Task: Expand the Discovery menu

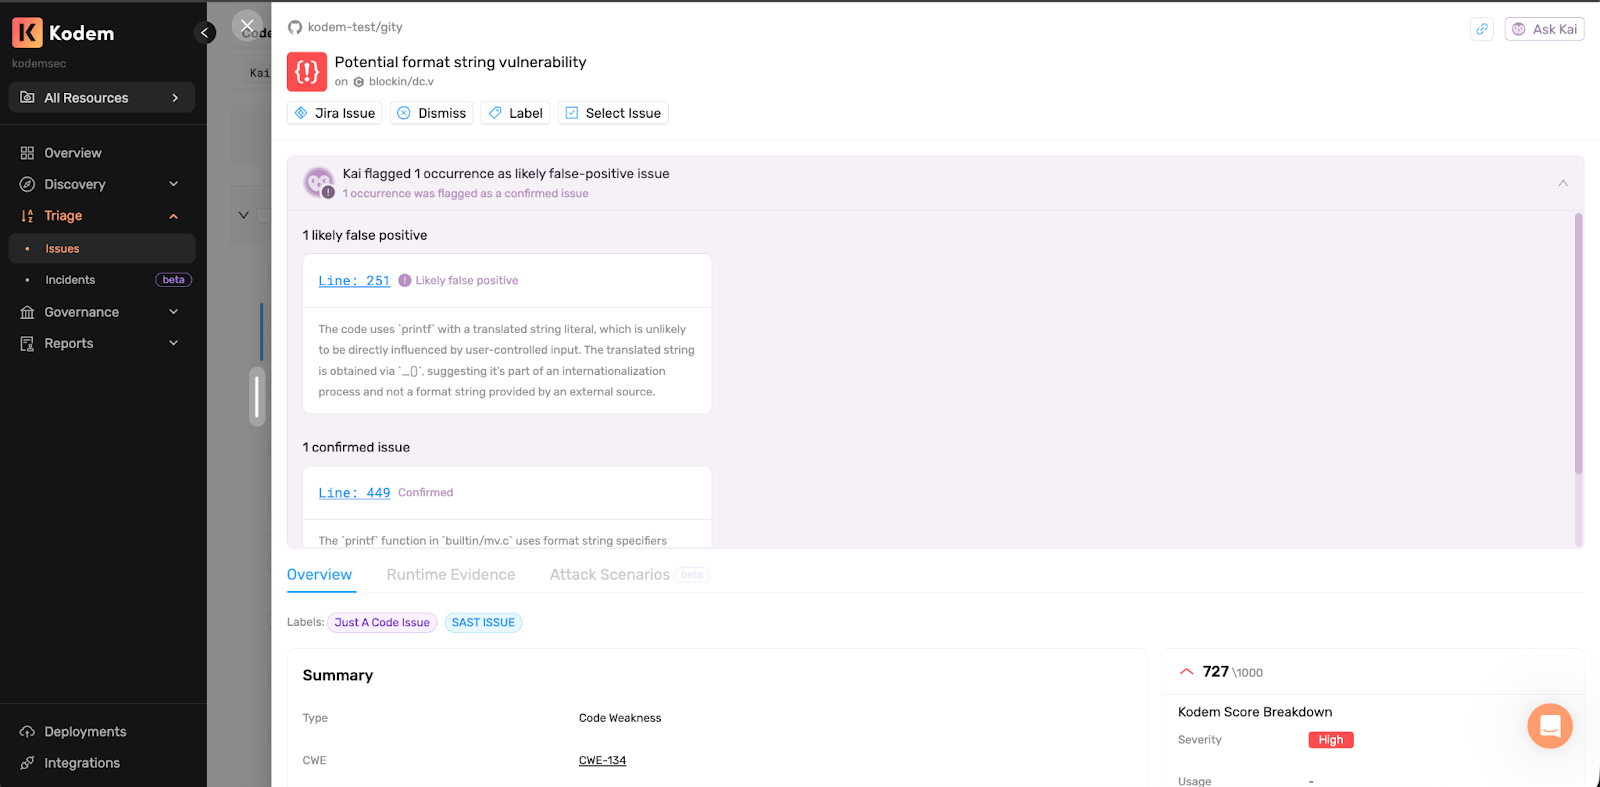Action: [100, 184]
